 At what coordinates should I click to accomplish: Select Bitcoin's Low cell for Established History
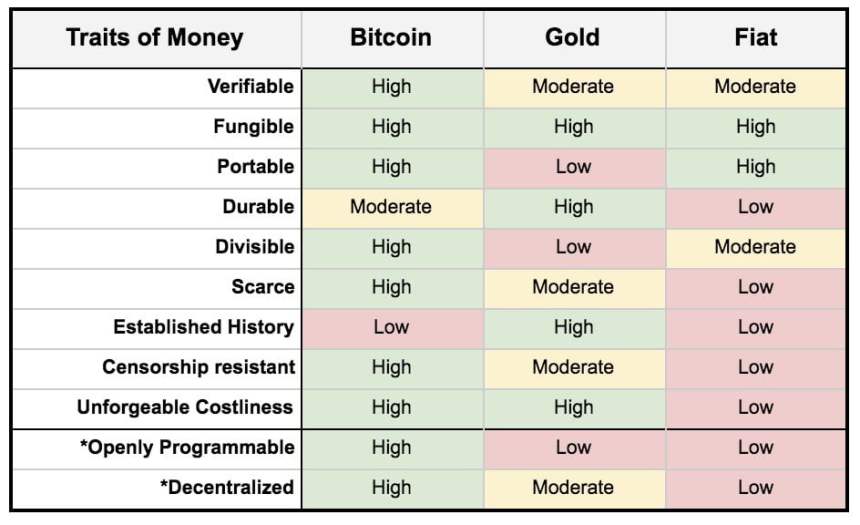point(391,327)
